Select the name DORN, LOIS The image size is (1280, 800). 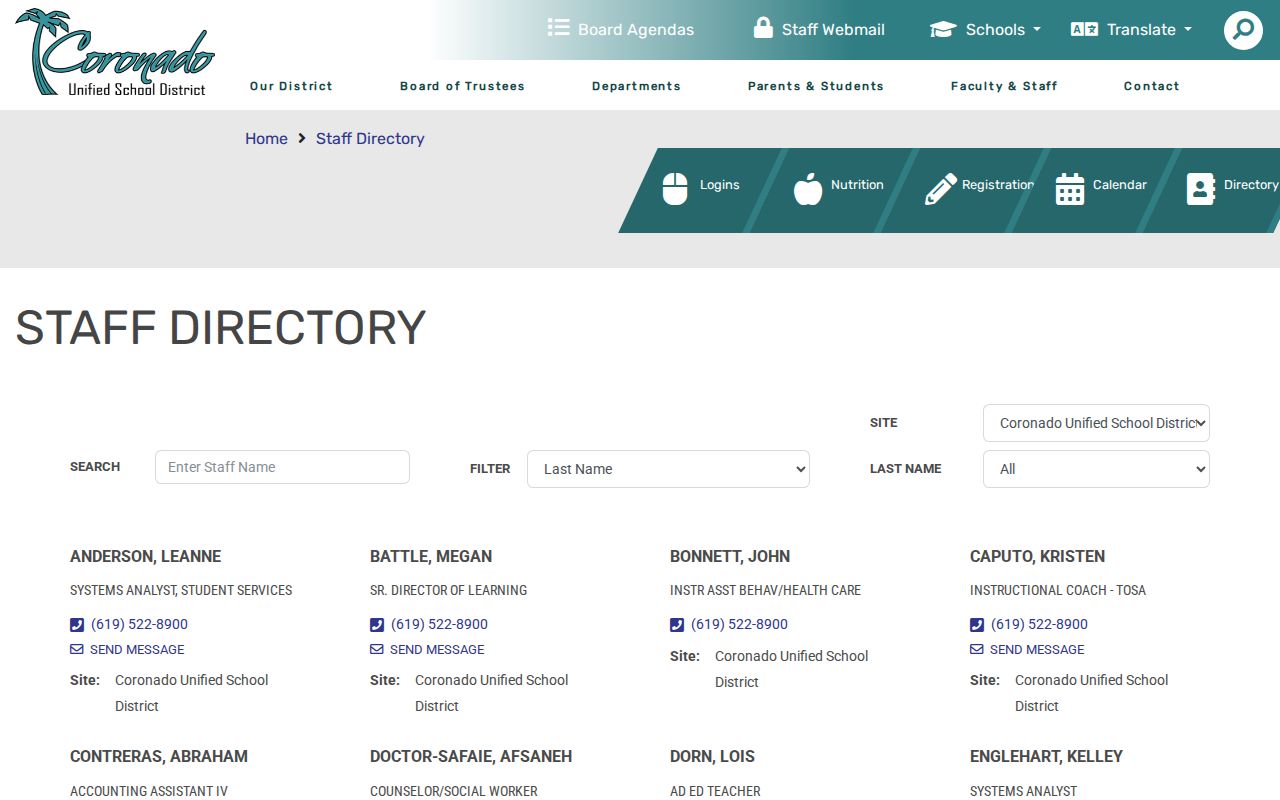[712, 756]
